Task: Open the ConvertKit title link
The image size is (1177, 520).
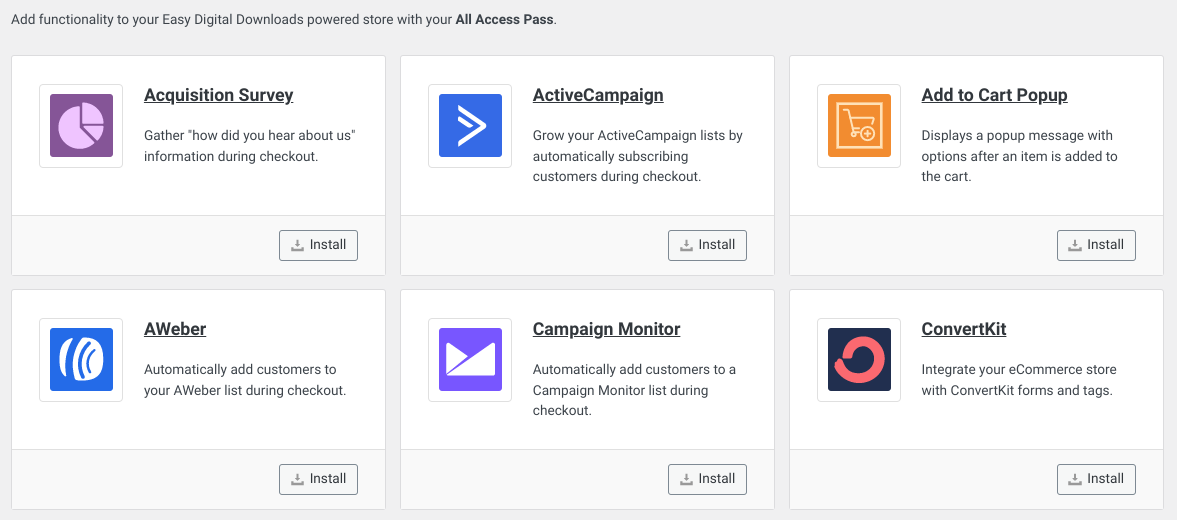Action: pos(964,330)
